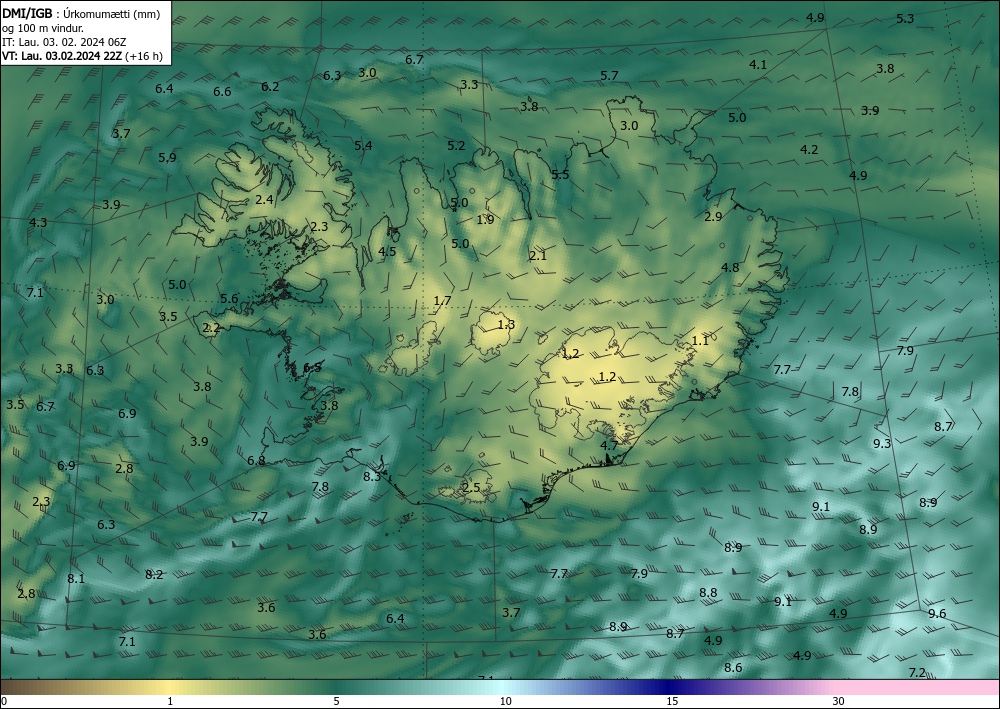Click the 'og 100 m vindur.' caption line
The height and width of the screenshot is (709, 1000).
pos(43,28)
